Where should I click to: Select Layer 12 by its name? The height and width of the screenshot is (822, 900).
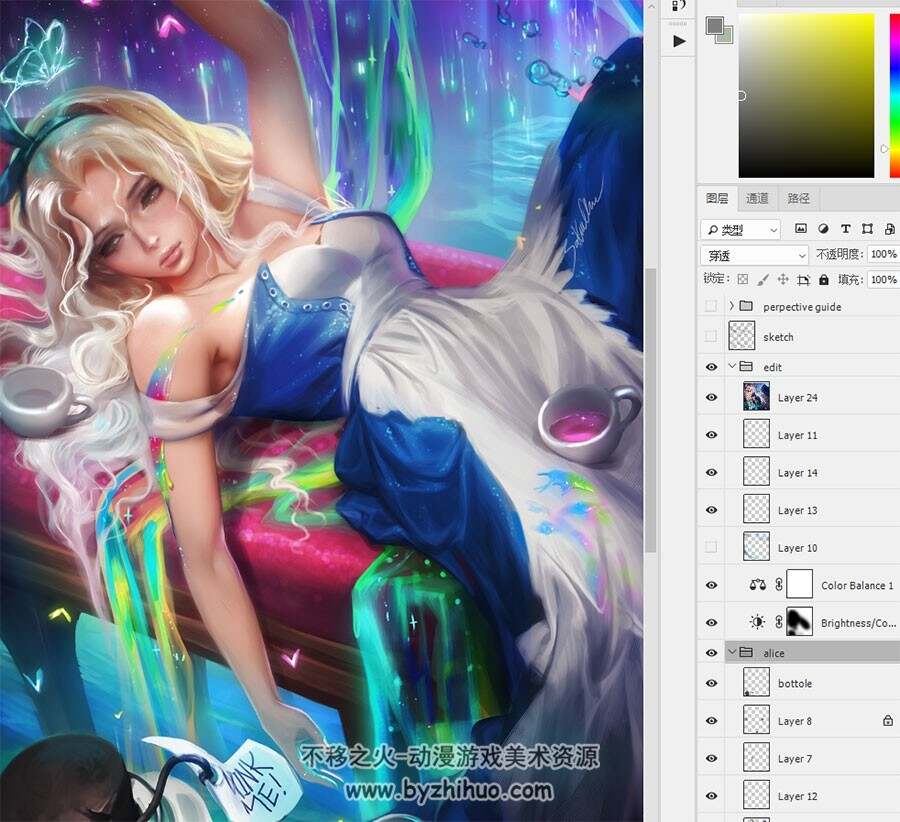797,796
